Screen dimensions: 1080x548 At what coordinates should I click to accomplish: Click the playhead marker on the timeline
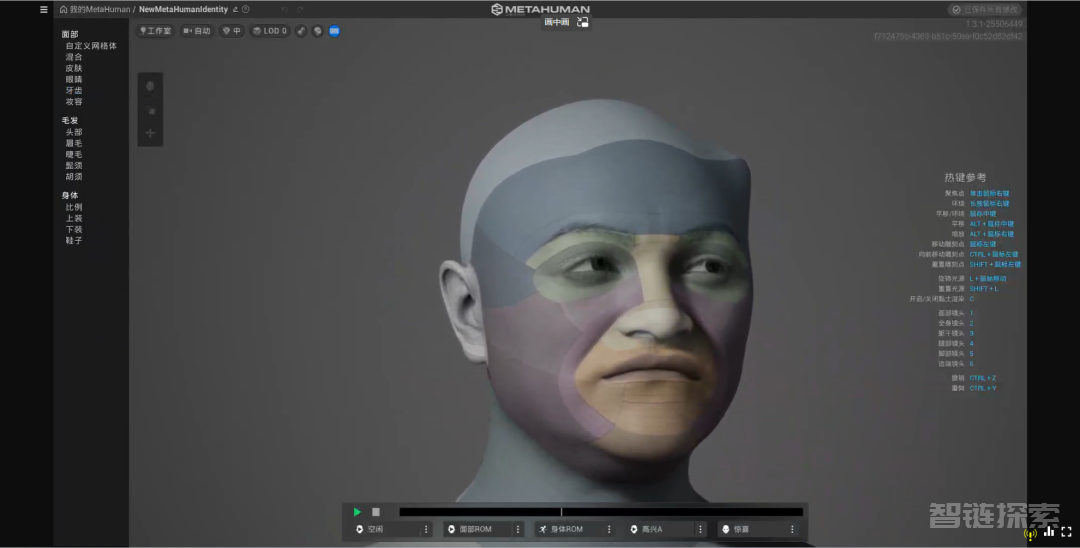pyautogui.click(x=561, y=512)
